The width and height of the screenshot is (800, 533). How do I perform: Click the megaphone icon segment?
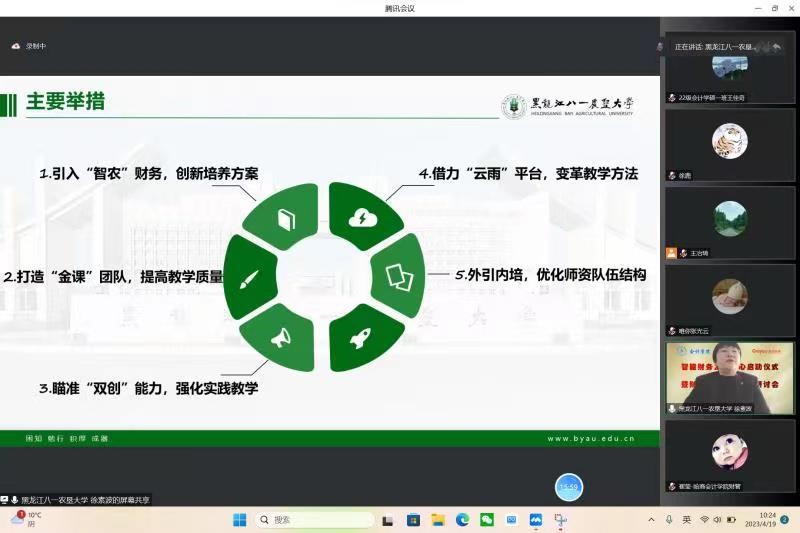pos(281,337)
